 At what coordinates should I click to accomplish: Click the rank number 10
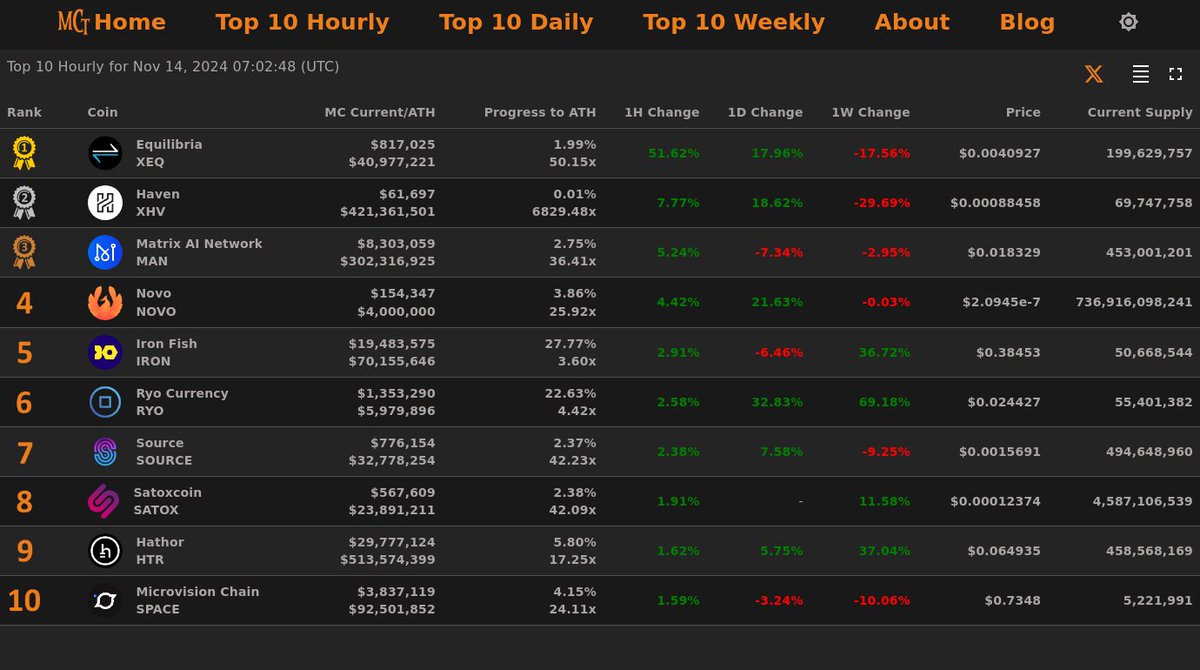pos(24,601)
